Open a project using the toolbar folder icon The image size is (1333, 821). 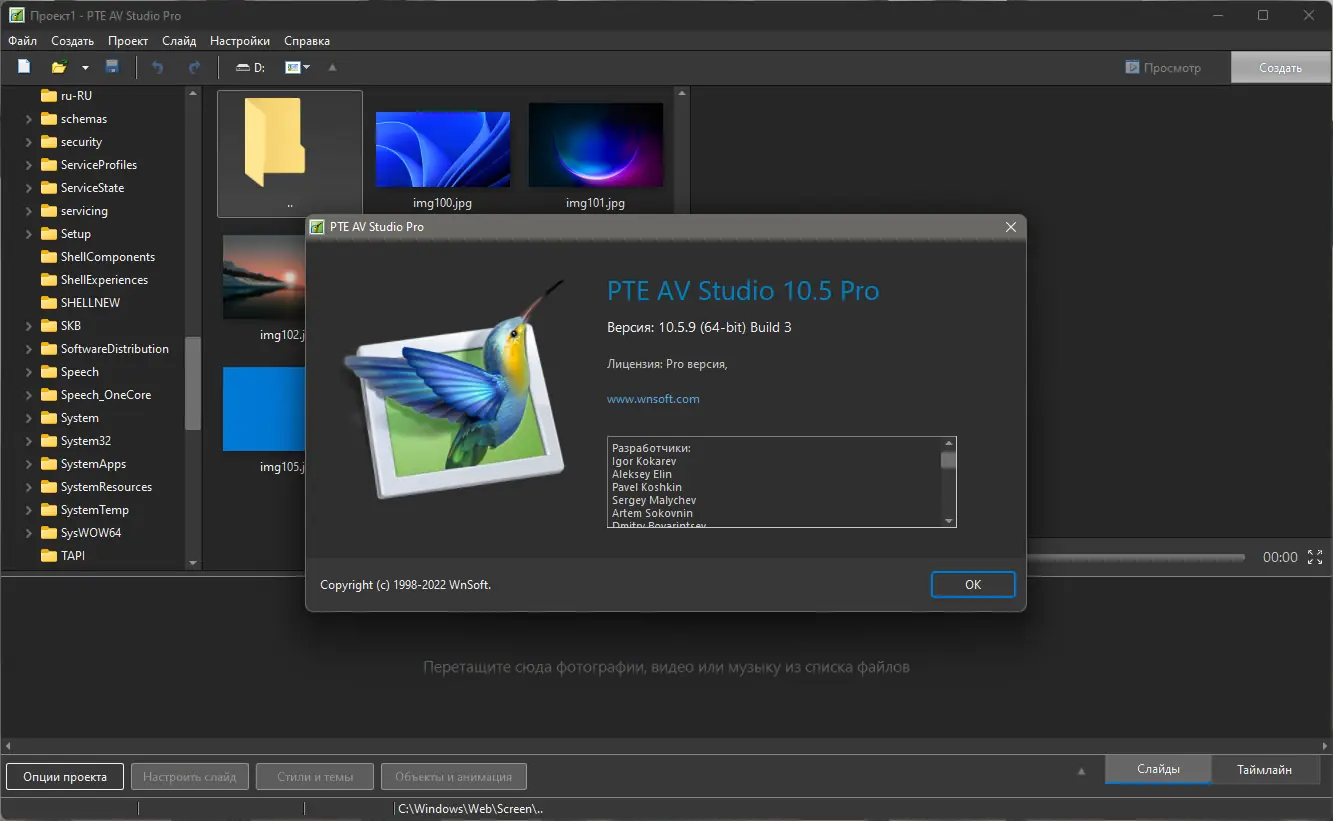[x=59, y=67]
